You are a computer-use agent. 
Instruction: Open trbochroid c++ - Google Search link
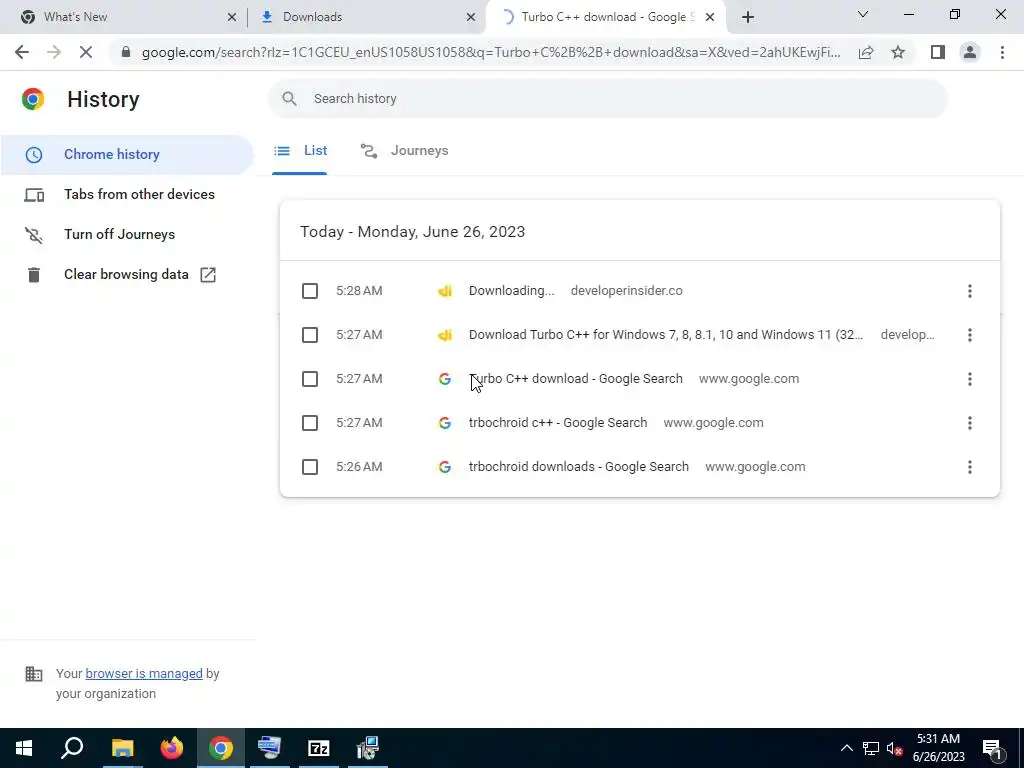tap(558, 423)
